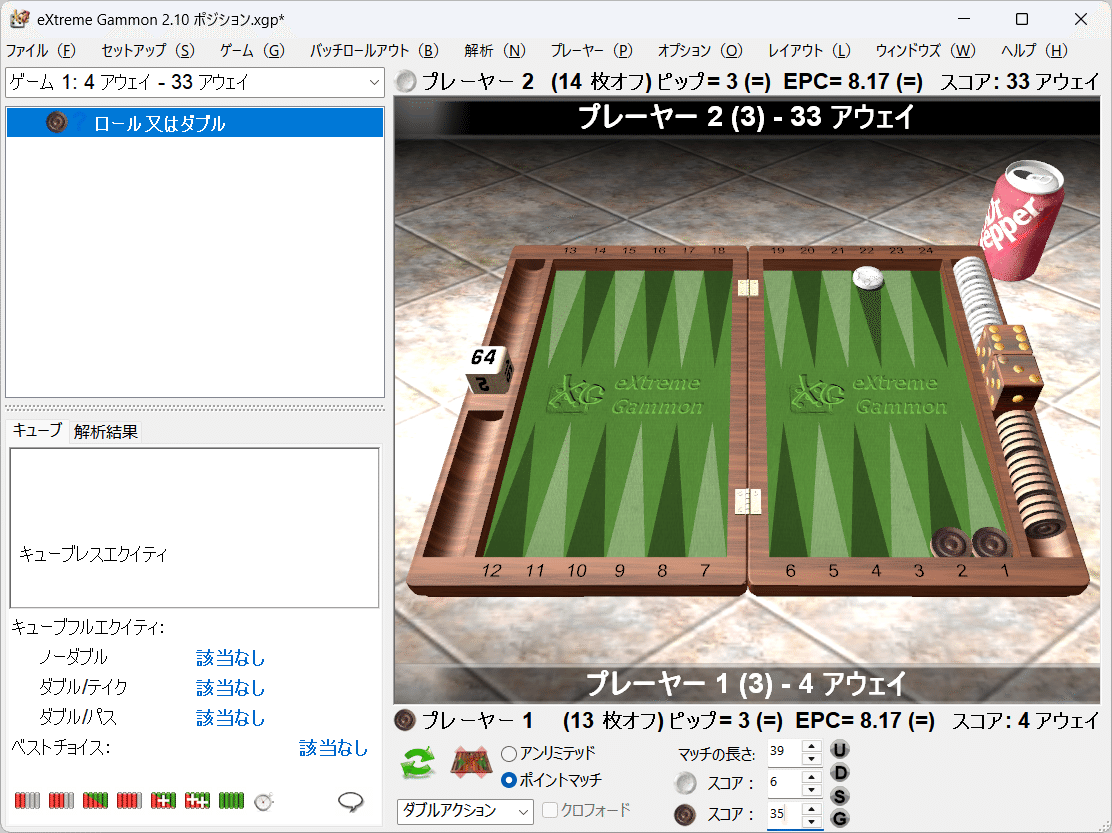Image resolution: width=1112 pixels, height=833 pixels.
Task: Click the G button beside the score fields
Action: tap(838, 817)
